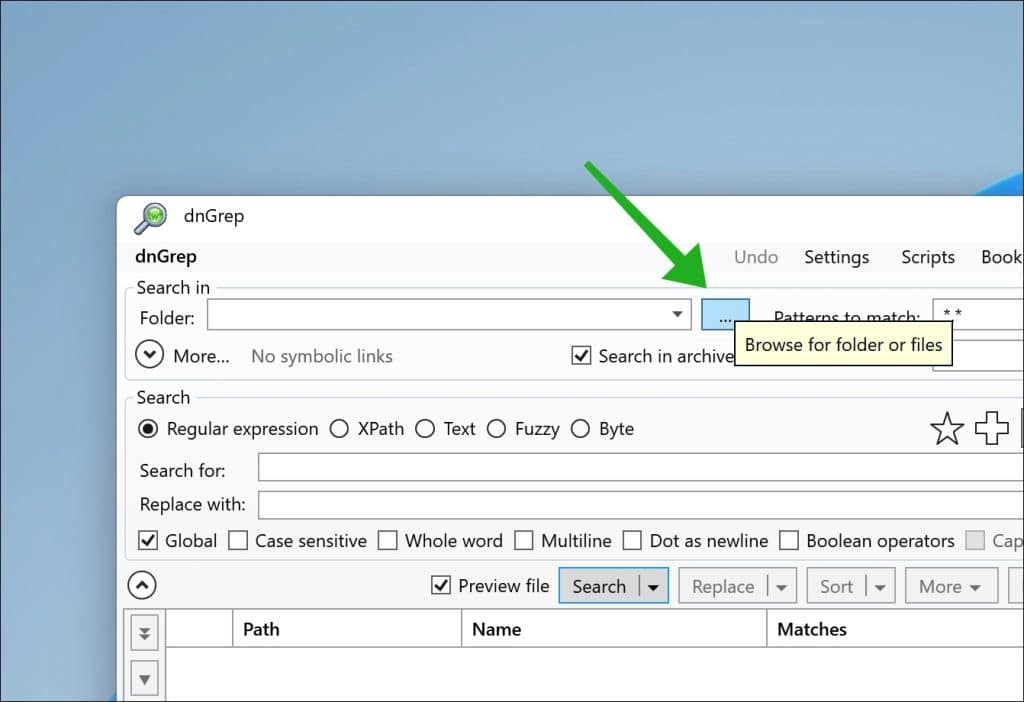Open the More dropdown button
This screenshot has height=702, width=1024.
[x=952, y=586]
